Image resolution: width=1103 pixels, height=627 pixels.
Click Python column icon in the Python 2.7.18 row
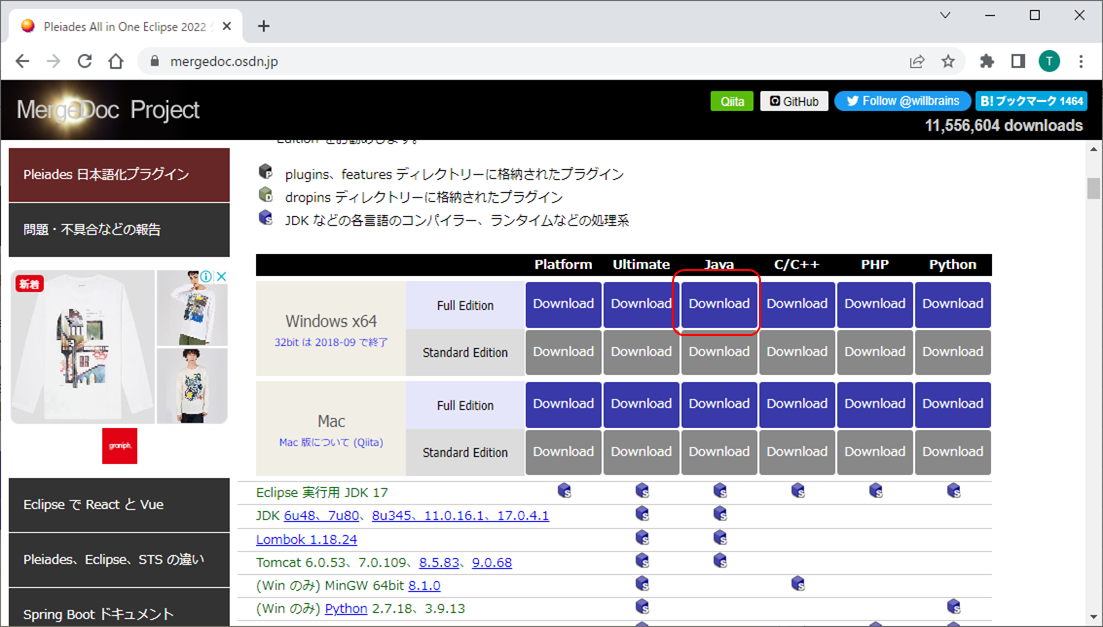pos(954,607)
